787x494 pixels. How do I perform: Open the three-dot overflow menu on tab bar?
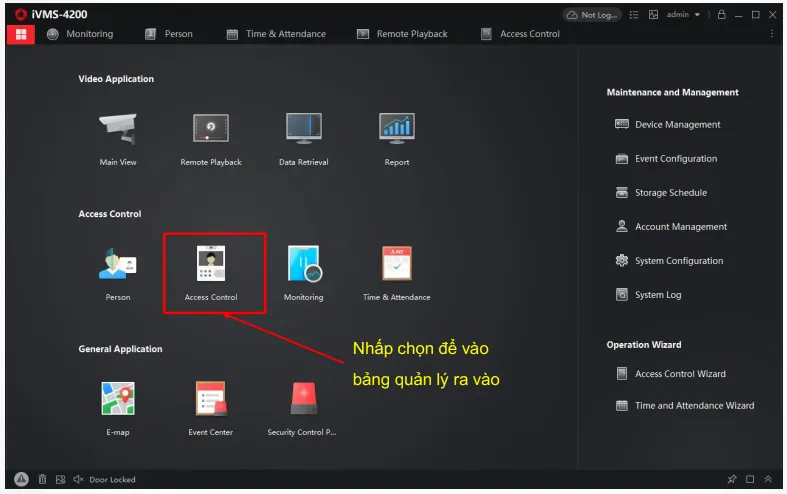click(771, 34)
